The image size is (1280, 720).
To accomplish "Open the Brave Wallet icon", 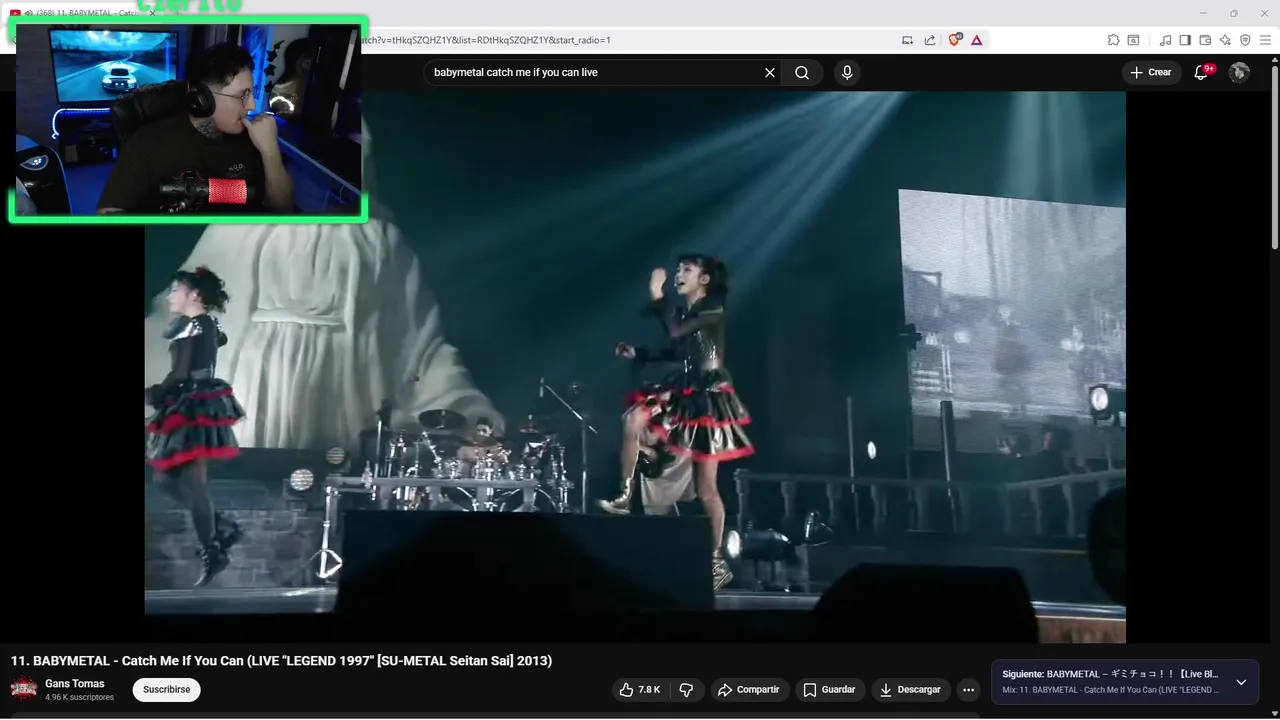I will tap(1205, 40).
